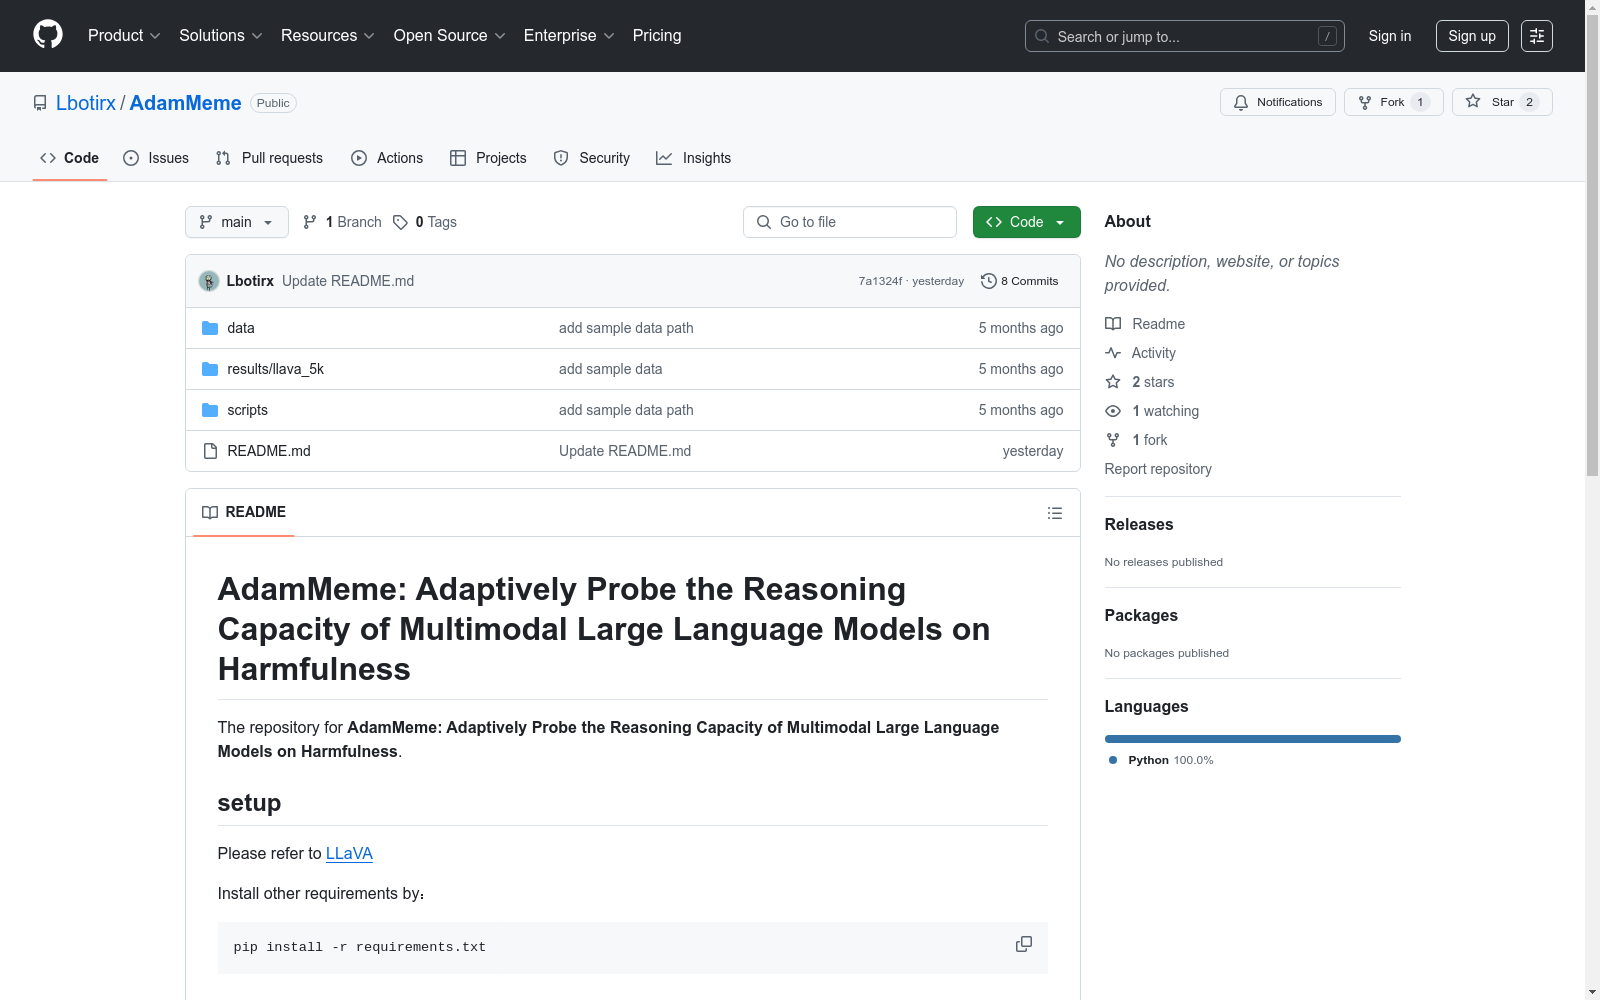
Task: Click the Sign in link
Action: pos(1390,36)
